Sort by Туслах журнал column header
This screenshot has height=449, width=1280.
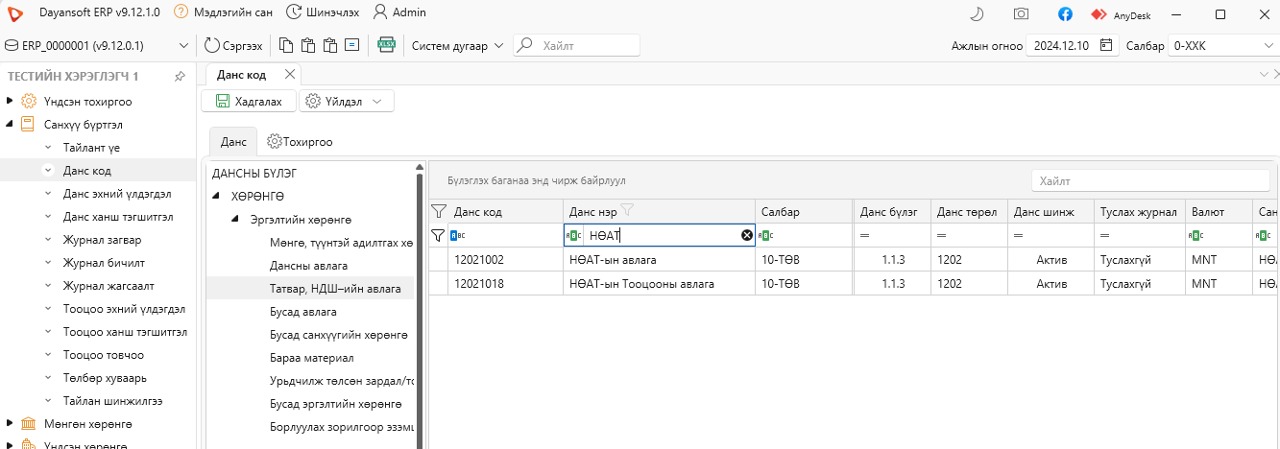pos(1138,211)
